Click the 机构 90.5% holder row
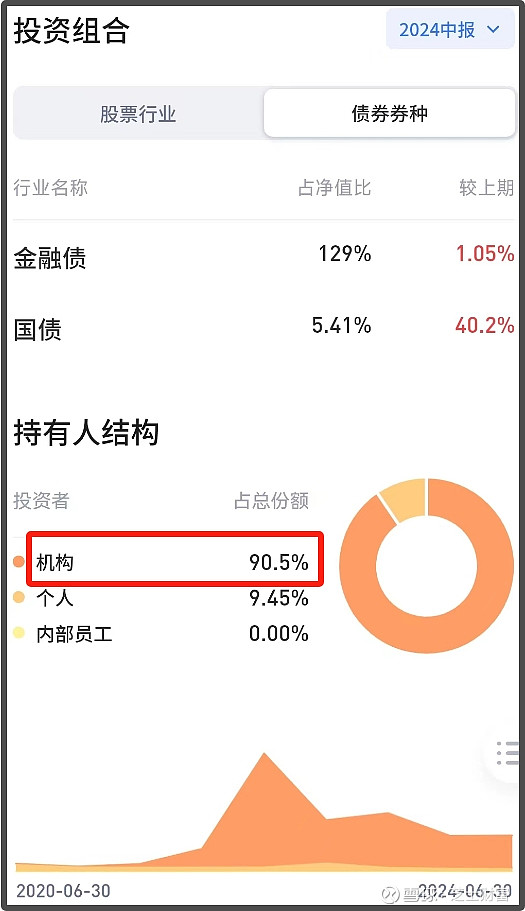525x911 pixels. pyautogui.click(x=174, y=560)
